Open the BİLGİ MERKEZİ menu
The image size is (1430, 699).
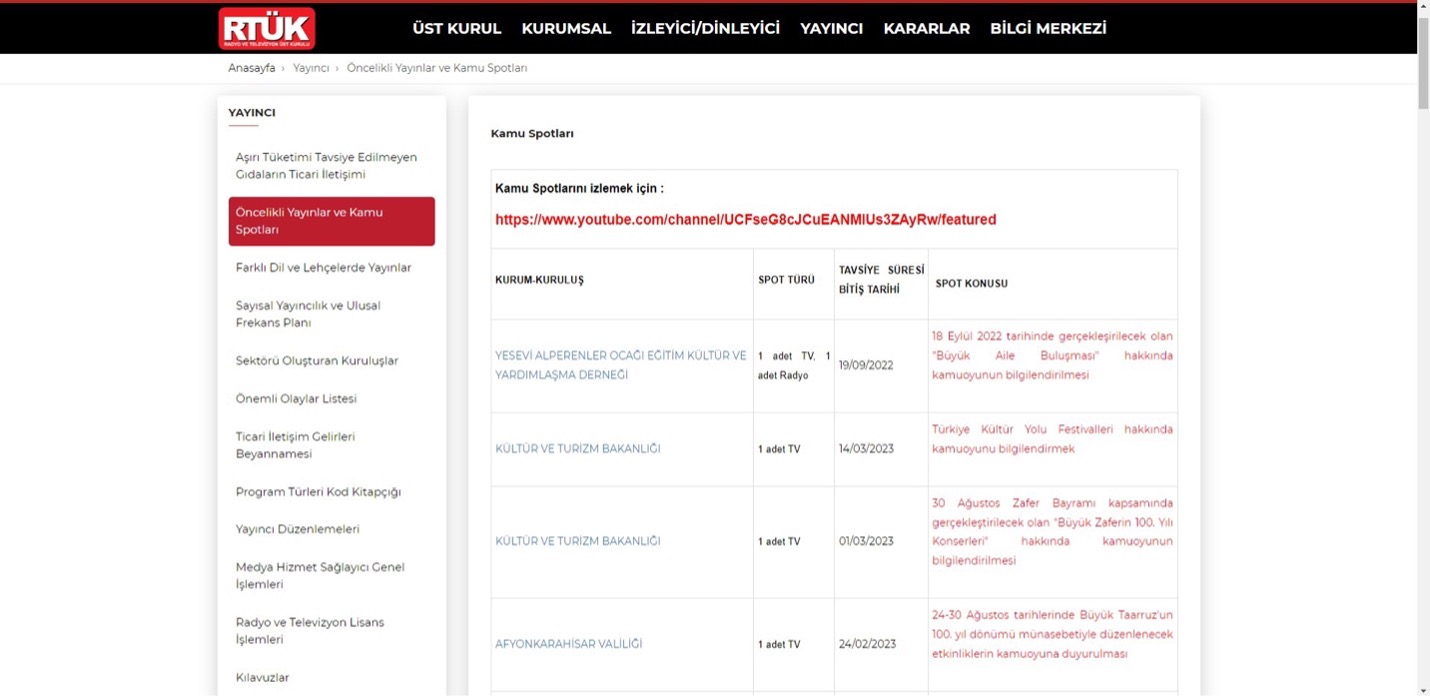(x=1048, y=29)
